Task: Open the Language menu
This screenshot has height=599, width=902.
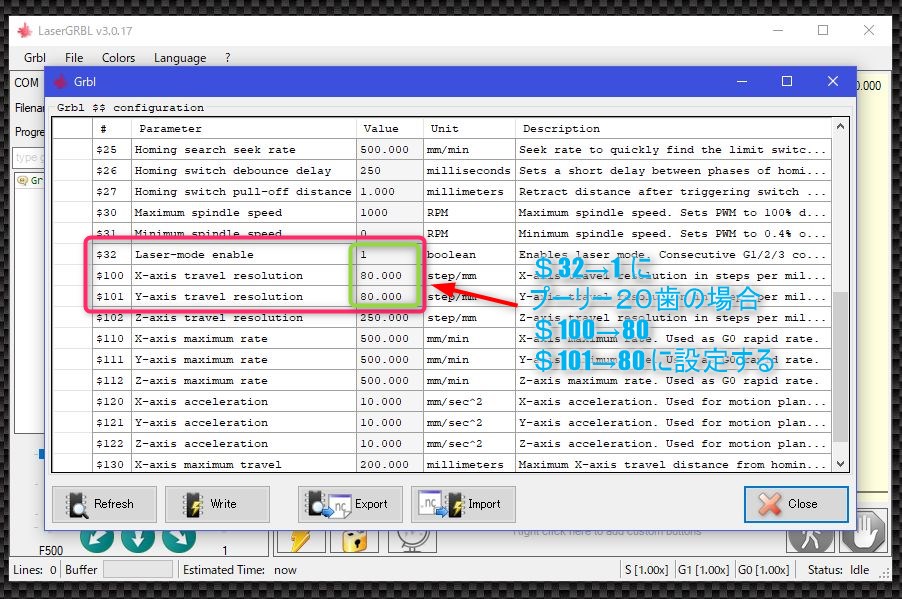Action: [179, 58]
